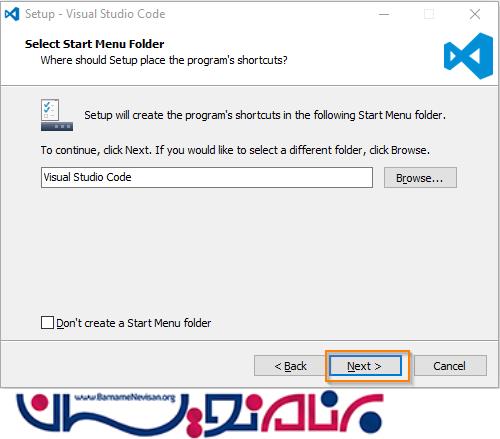Click the BarnameNevisan website logo below the dialog
The height and width of the screenshot is (439, 500).
pyautogui.click(x=199, y=414)
